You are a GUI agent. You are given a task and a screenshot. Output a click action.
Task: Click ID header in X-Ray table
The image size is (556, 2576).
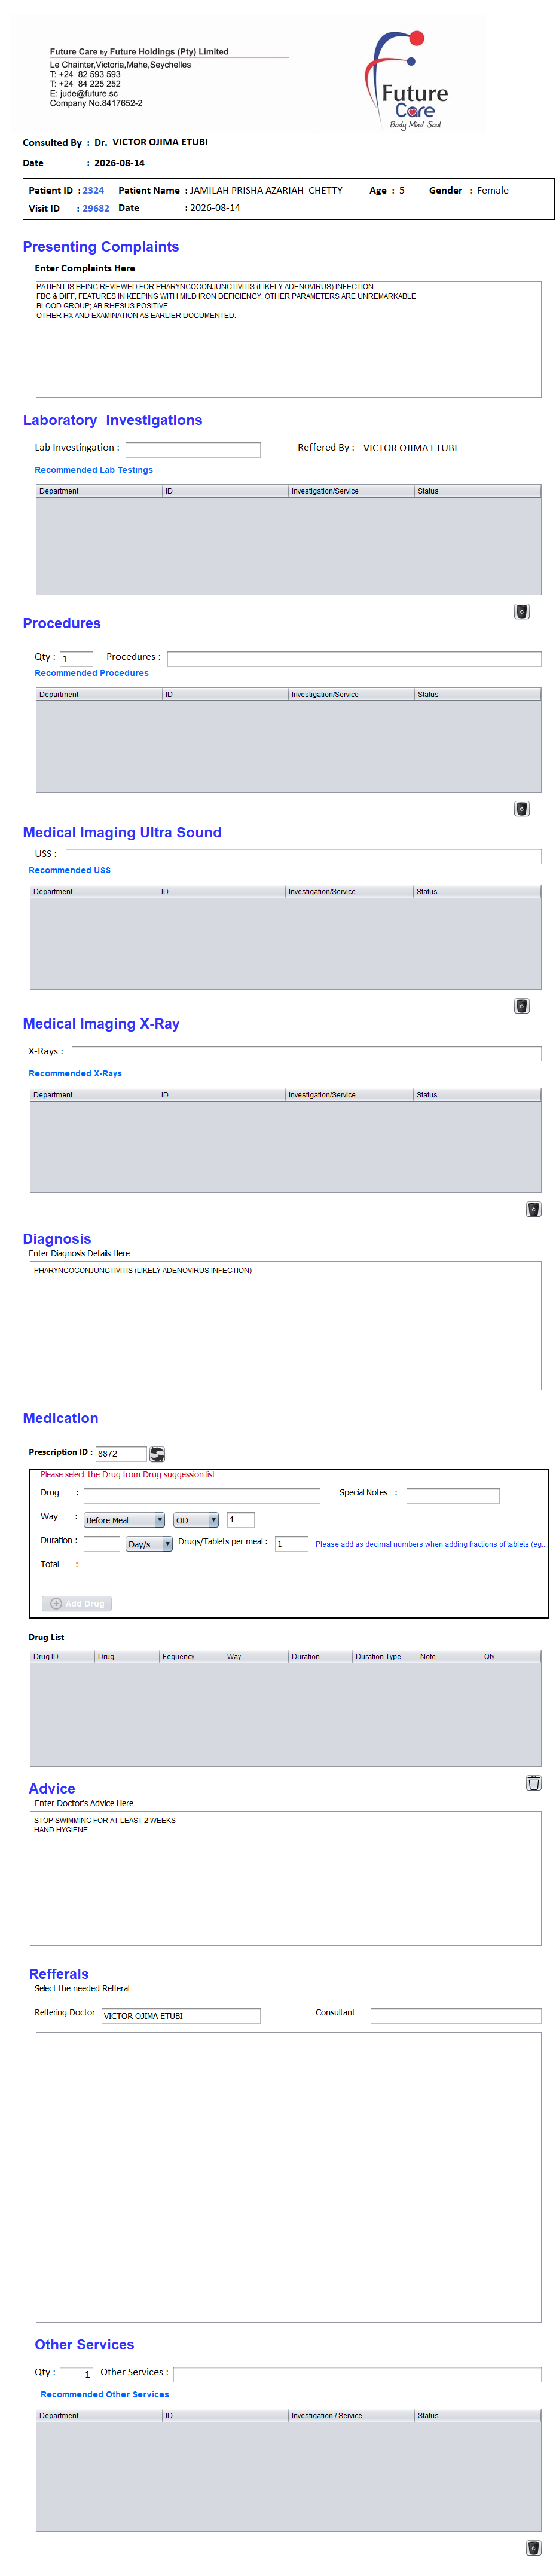coord(221,1095)
